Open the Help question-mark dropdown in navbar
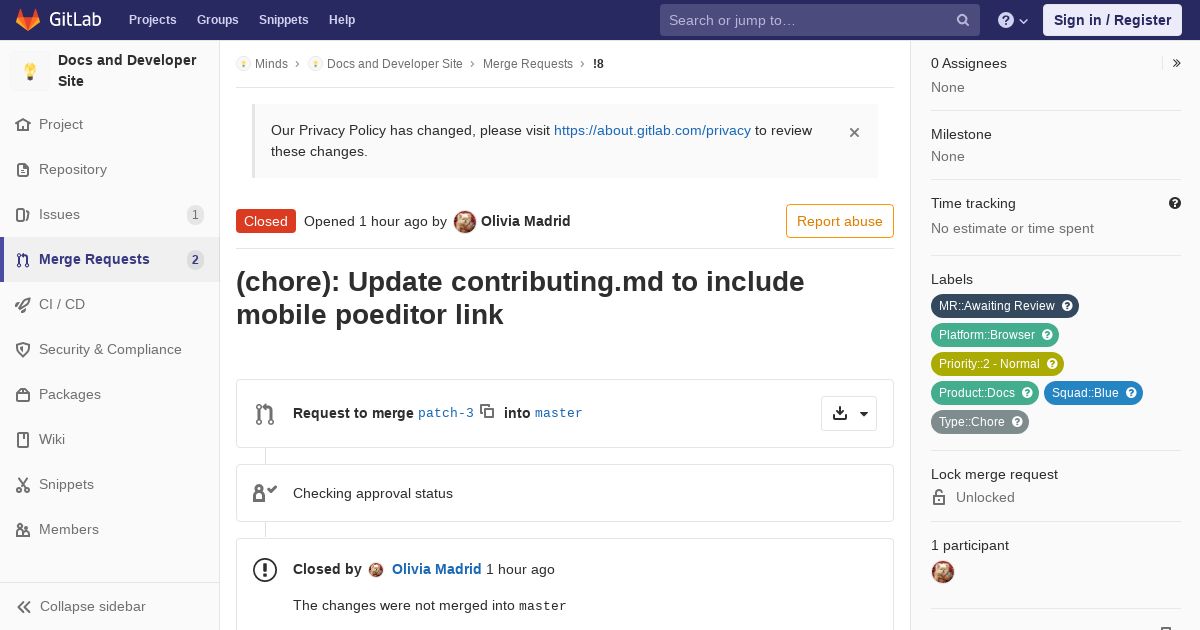Image resolution: width=1200 pixels, height=630 pixels. (x=1013, y=20)
